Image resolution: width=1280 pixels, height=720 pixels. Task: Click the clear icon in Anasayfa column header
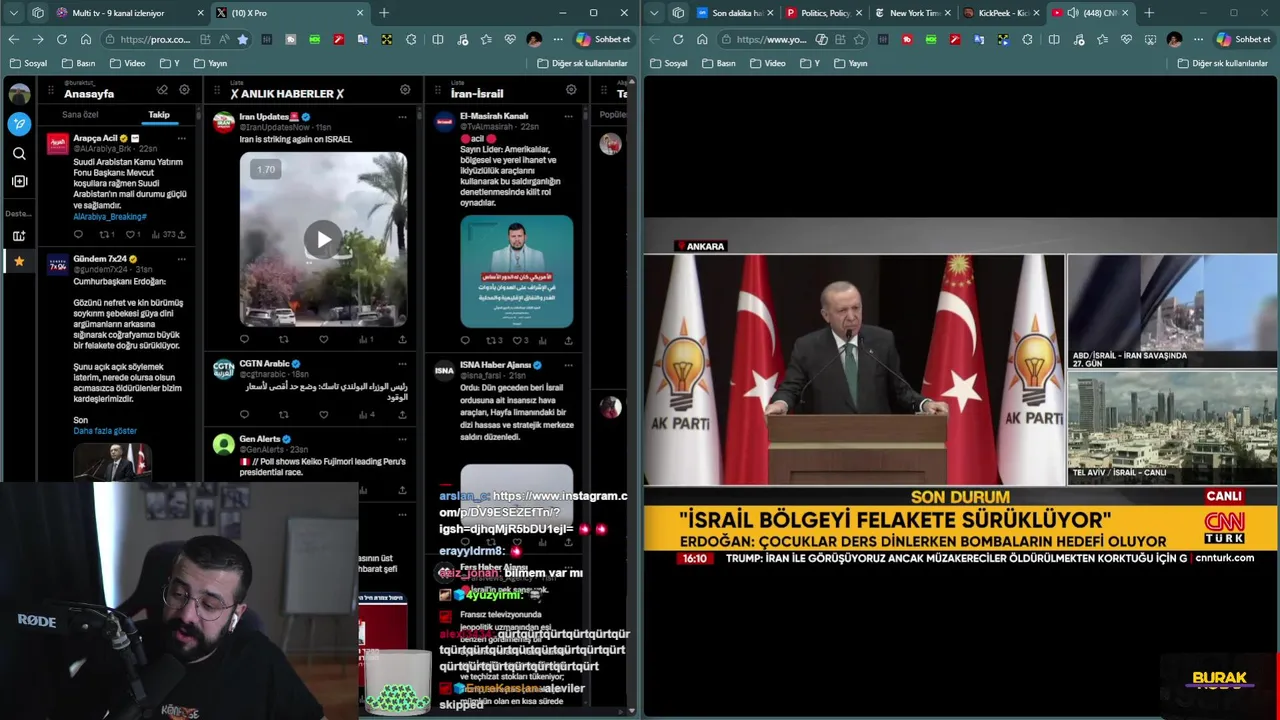(164, 89)
